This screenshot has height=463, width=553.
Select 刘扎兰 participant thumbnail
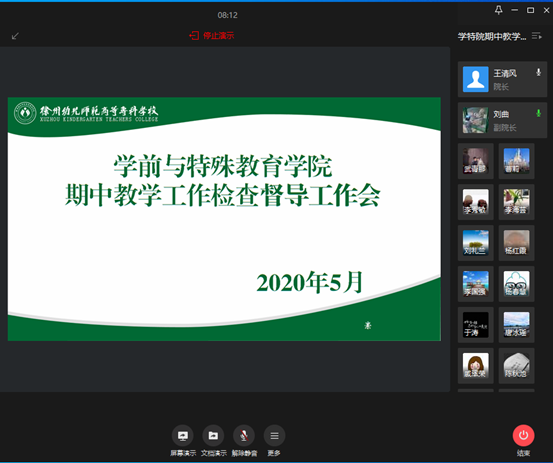475,243
